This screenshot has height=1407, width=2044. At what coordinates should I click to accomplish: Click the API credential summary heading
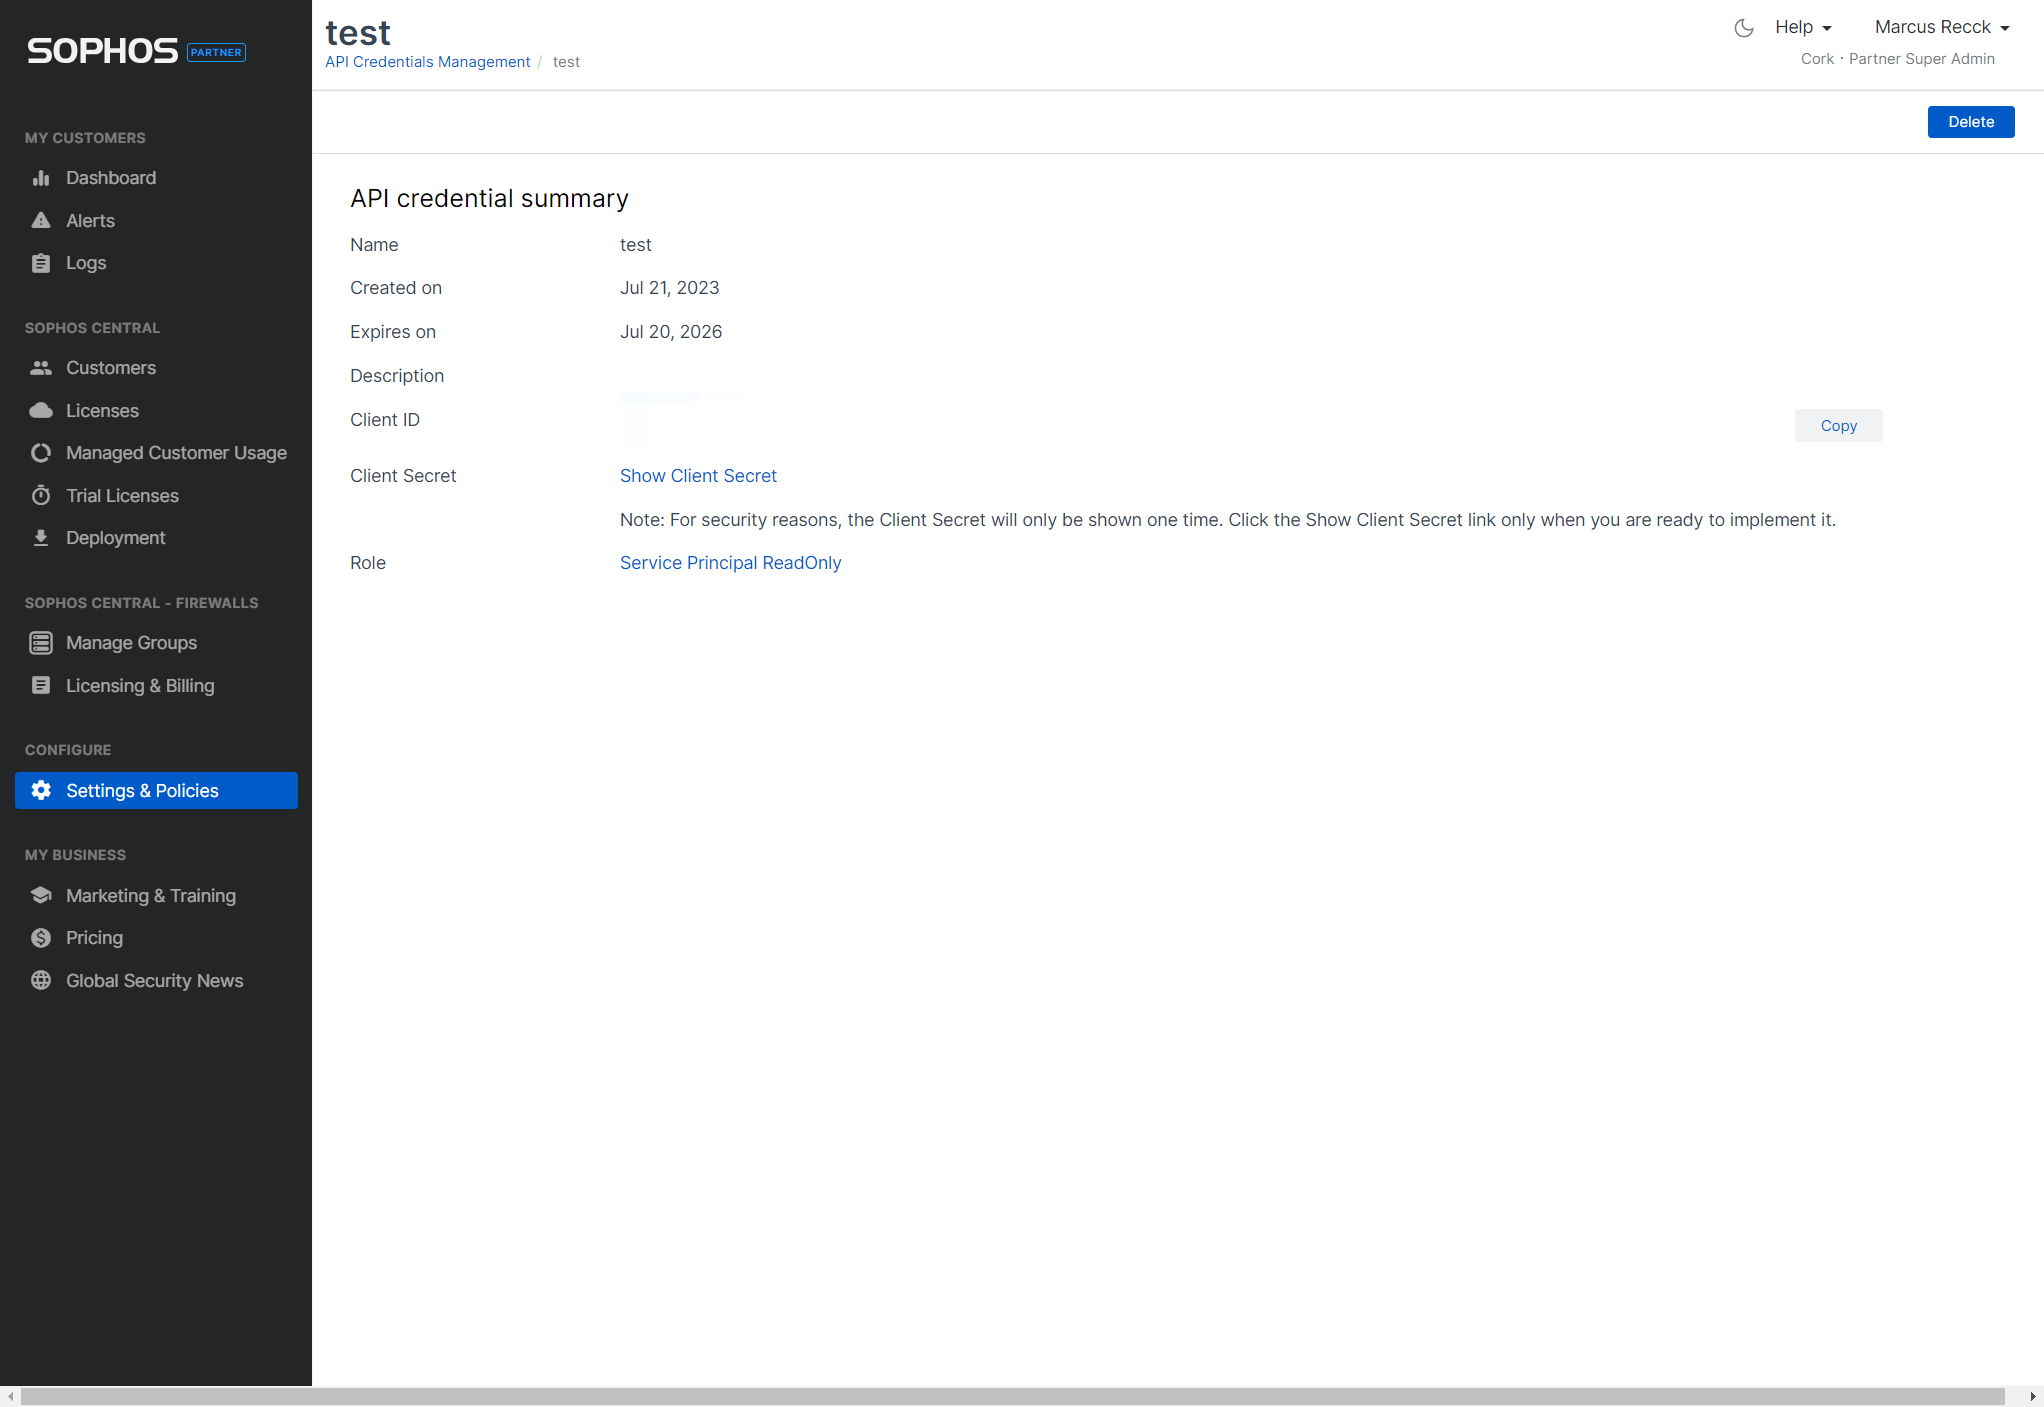489,198
